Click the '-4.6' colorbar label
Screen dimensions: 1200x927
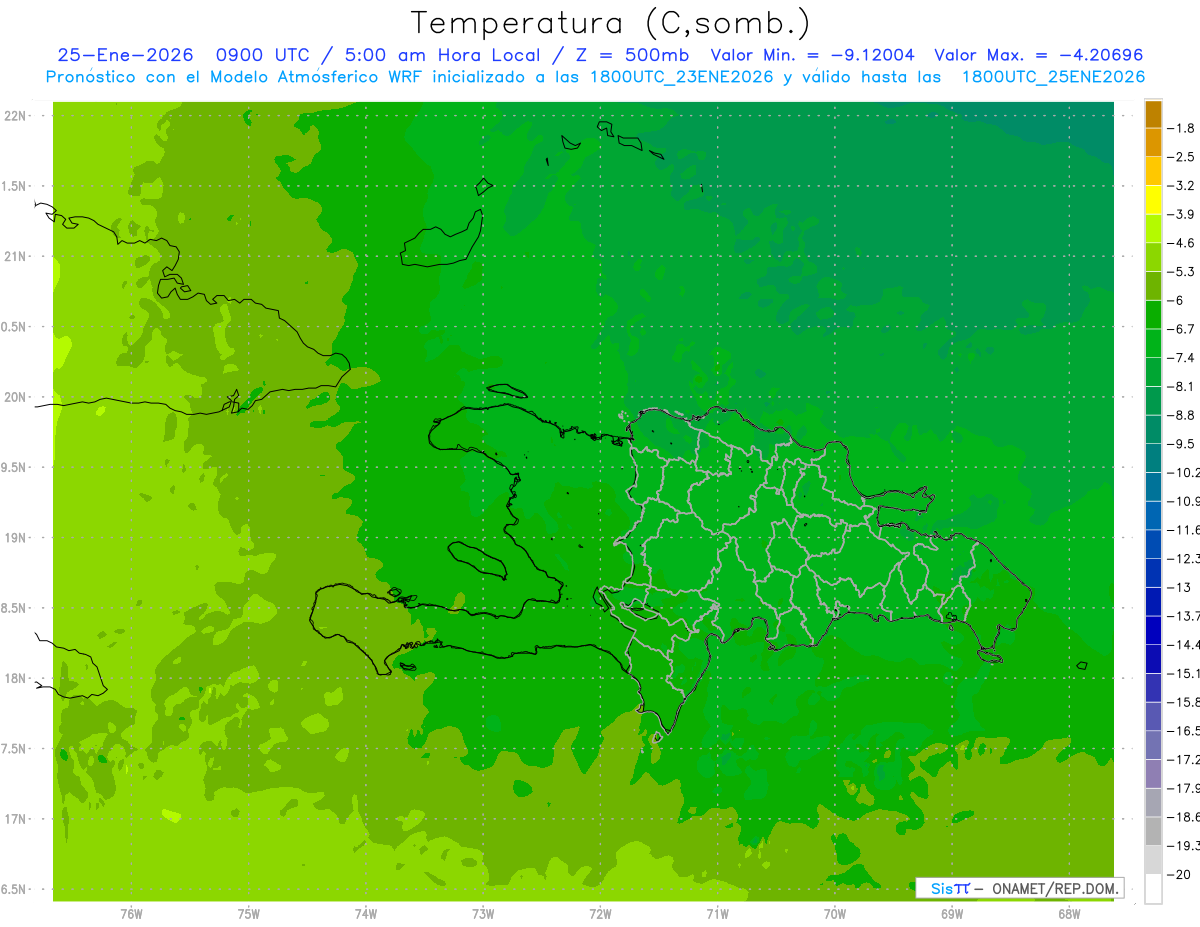(x=1181, y=243)
